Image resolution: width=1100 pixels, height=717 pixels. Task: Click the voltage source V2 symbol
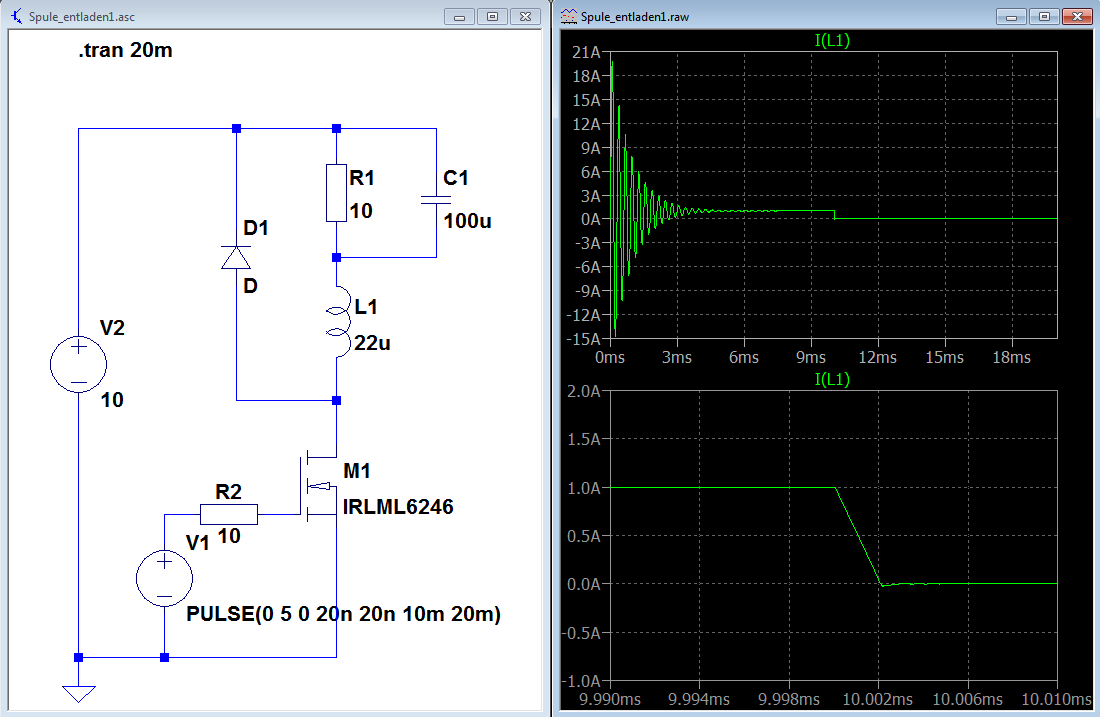coord(79,364)
